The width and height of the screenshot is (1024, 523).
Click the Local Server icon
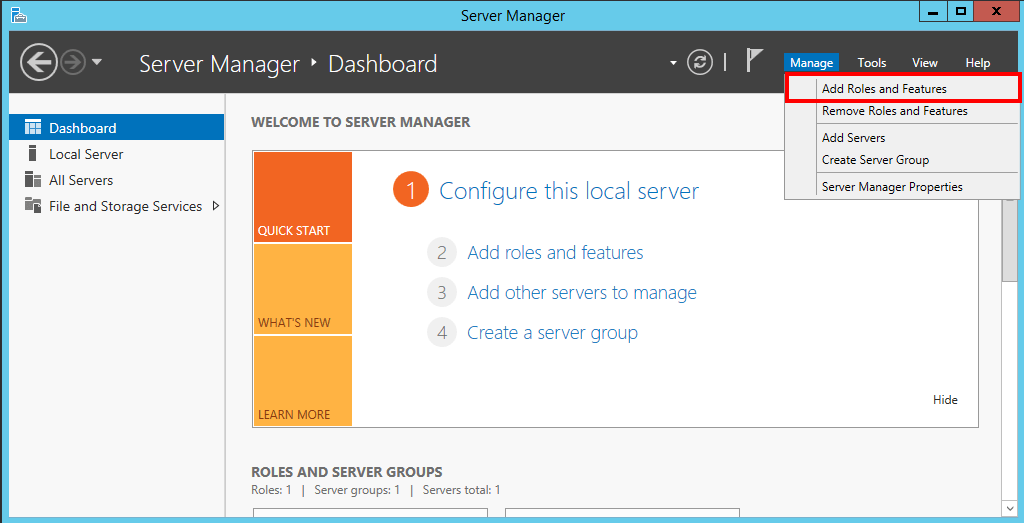coord(33,153)
